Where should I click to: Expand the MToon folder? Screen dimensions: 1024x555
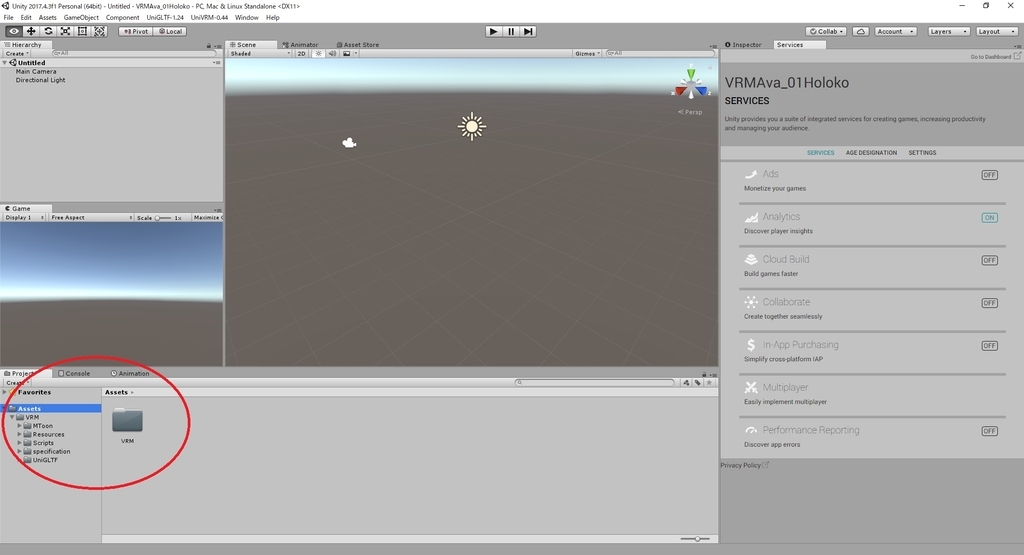pos(20,426)
